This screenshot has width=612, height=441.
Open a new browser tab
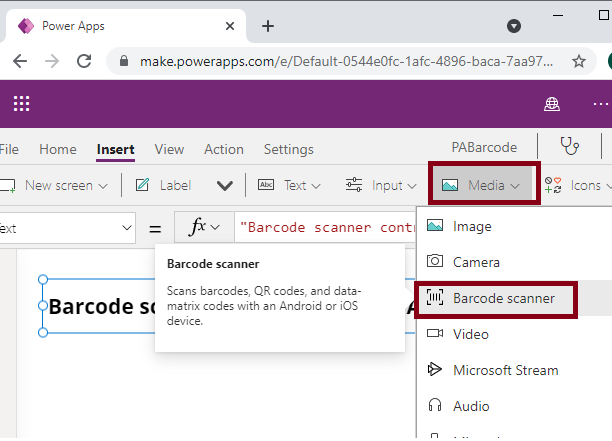click(268, 26)
